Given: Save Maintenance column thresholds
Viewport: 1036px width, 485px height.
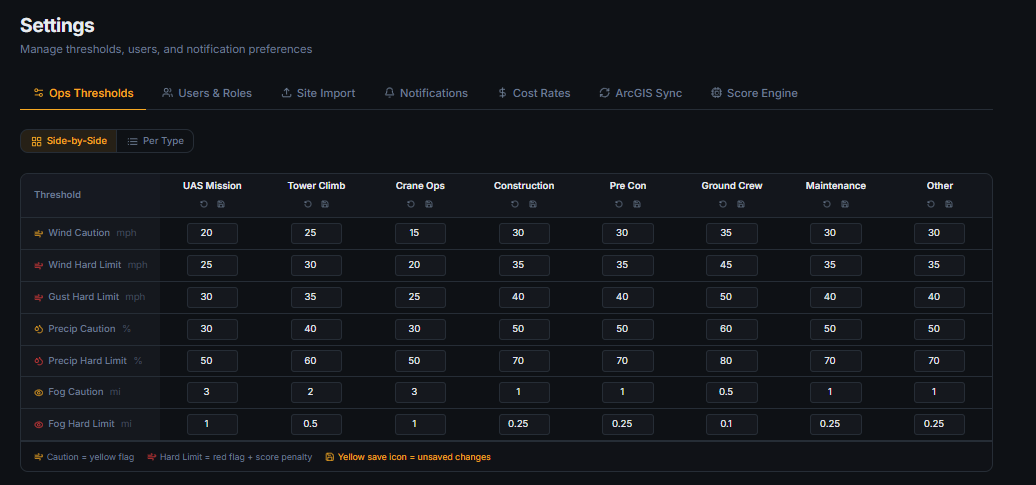Looking at the screenshot, I should [x=844, y=204].
